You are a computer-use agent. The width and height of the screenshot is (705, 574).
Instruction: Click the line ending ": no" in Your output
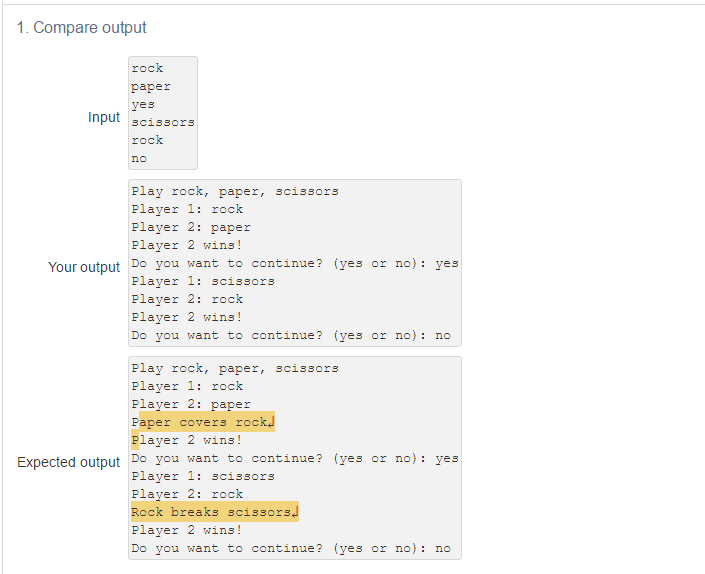point(291,335)
